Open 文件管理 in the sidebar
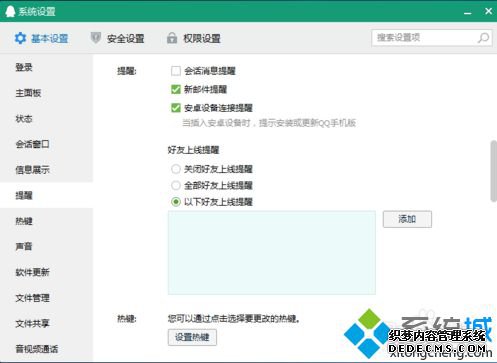This screenshot has width=497, height=363. tap(46, 298)
